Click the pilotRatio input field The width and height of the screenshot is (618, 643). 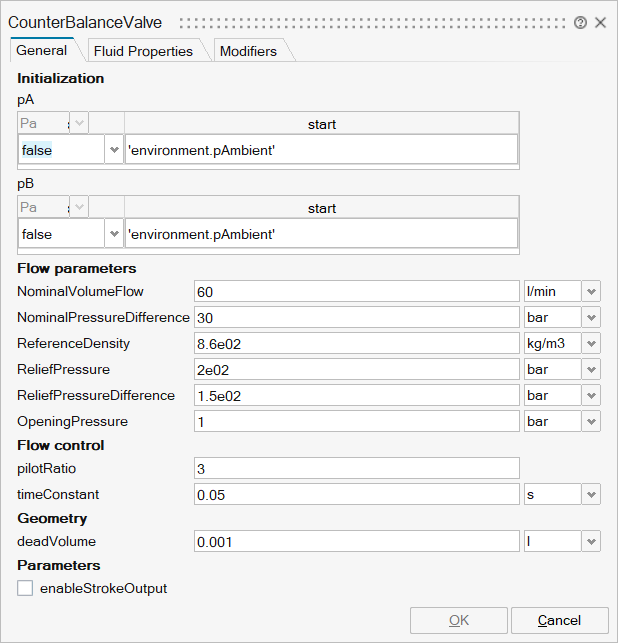(356, 468)
